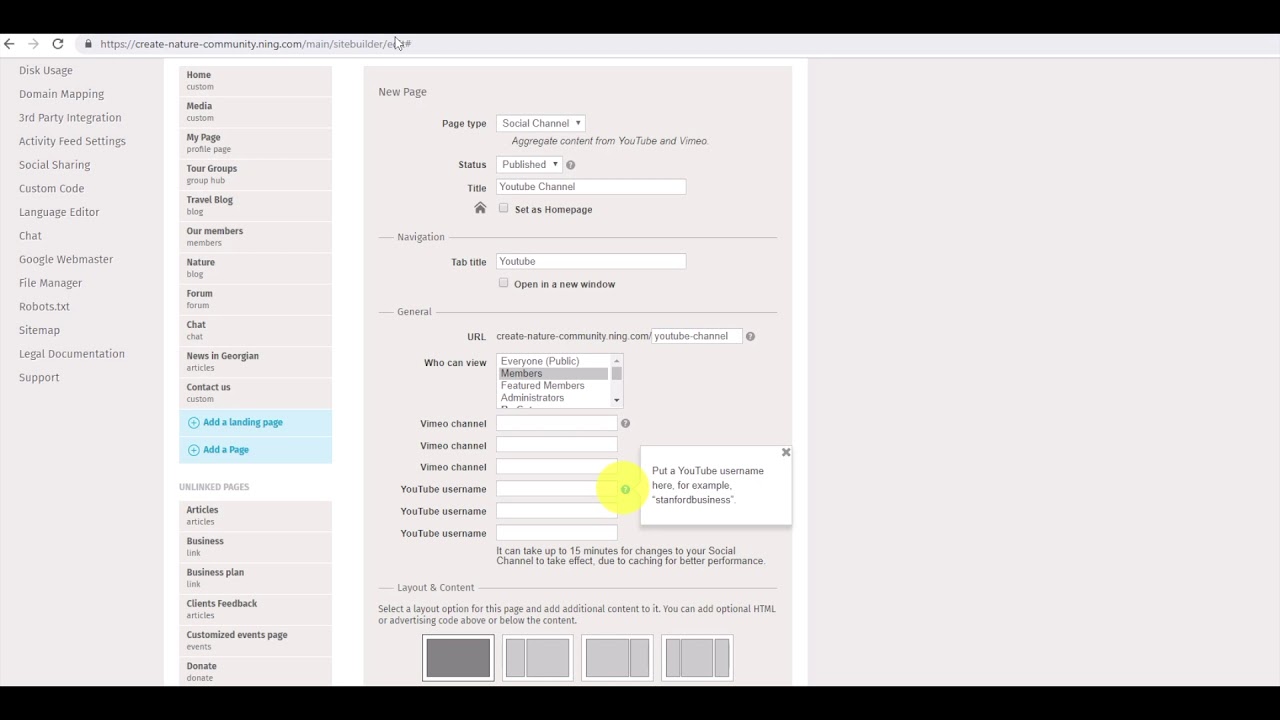
Task: Select the right-sidebar two-column layout
Action: point(617,658)
